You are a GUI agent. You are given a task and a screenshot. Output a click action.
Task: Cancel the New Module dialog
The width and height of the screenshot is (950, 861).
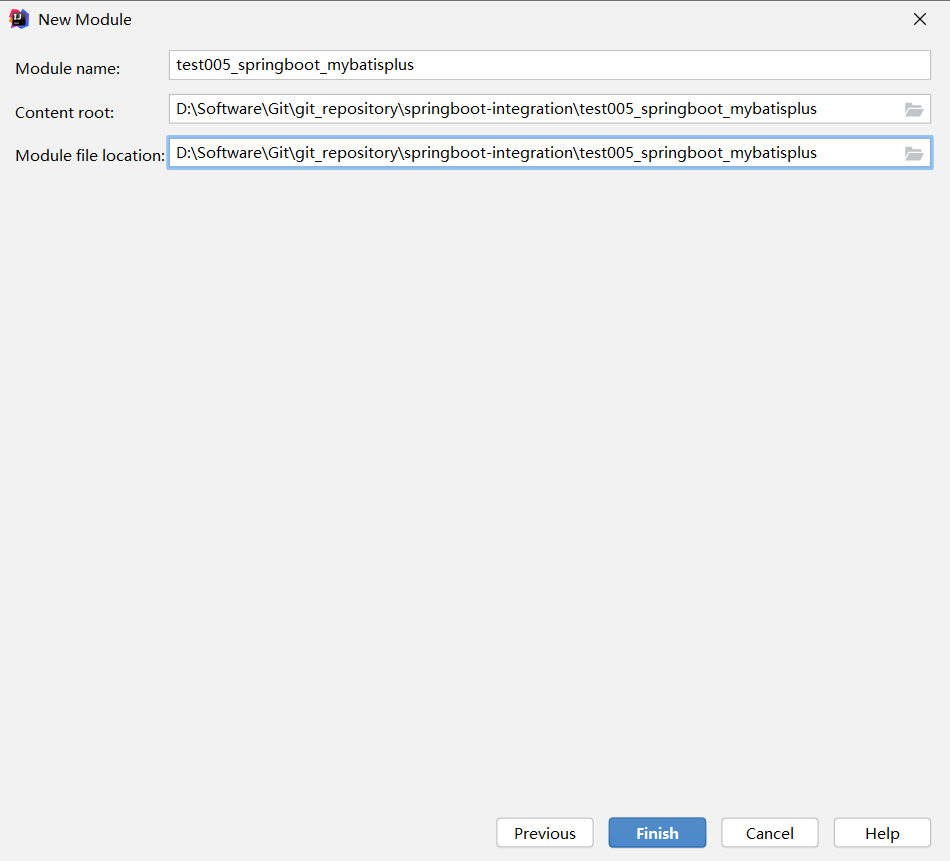(x=769, y=833)
